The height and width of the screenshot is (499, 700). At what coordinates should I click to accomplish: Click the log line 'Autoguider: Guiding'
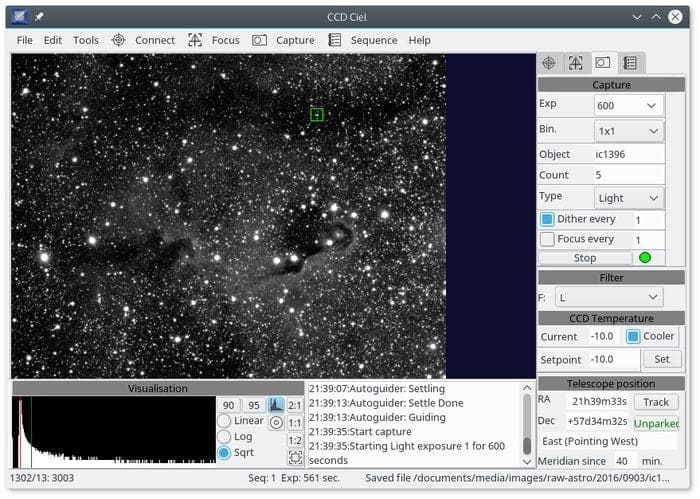[x=377, y=417]
